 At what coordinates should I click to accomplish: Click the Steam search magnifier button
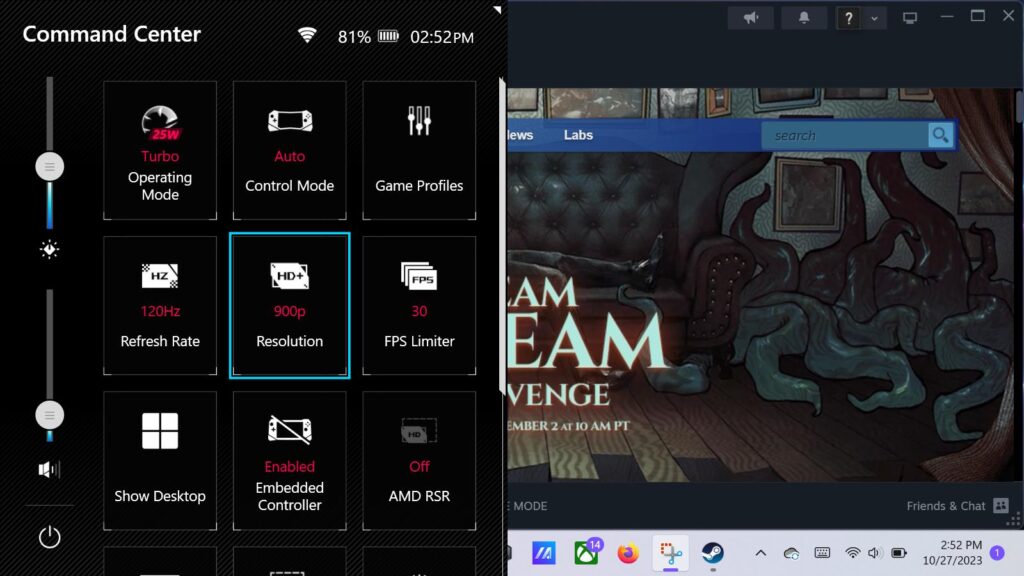[940, 135]
